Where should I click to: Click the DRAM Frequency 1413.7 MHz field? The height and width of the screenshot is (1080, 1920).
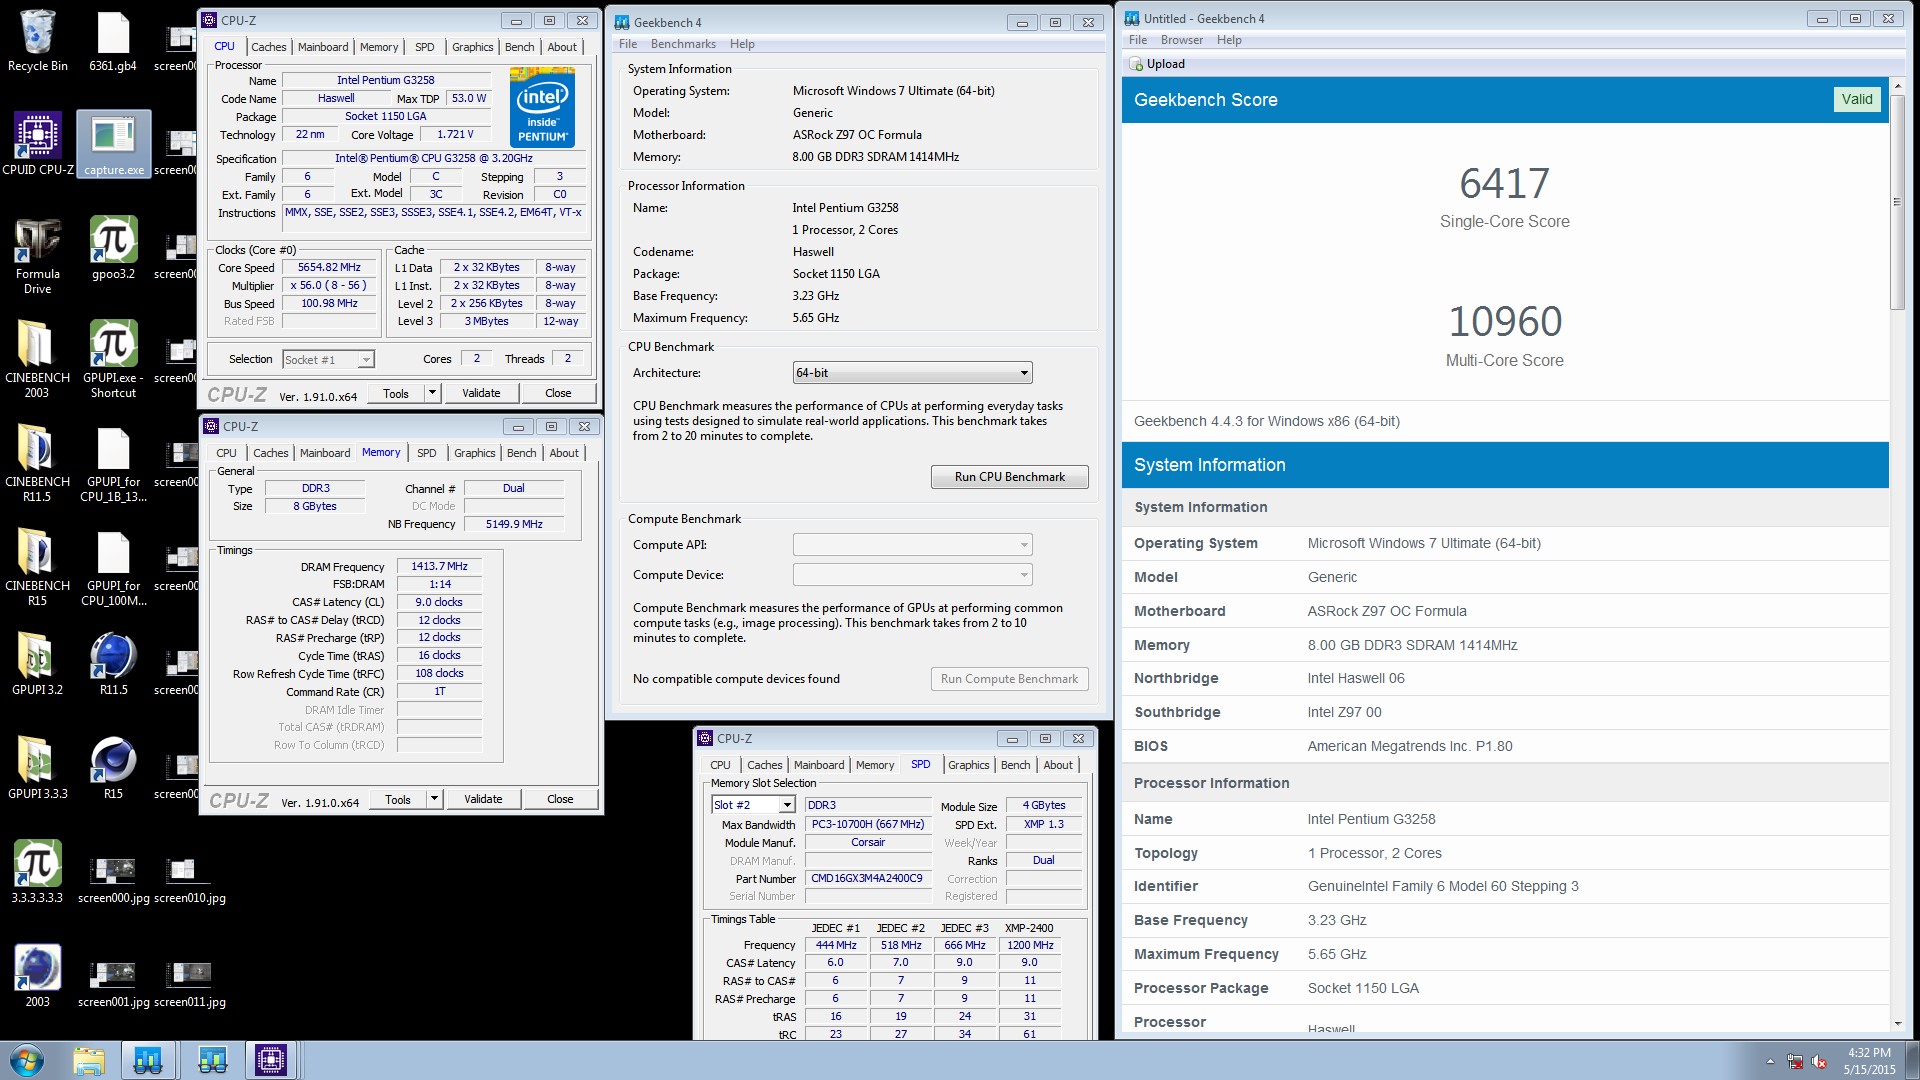coord(439,566)
